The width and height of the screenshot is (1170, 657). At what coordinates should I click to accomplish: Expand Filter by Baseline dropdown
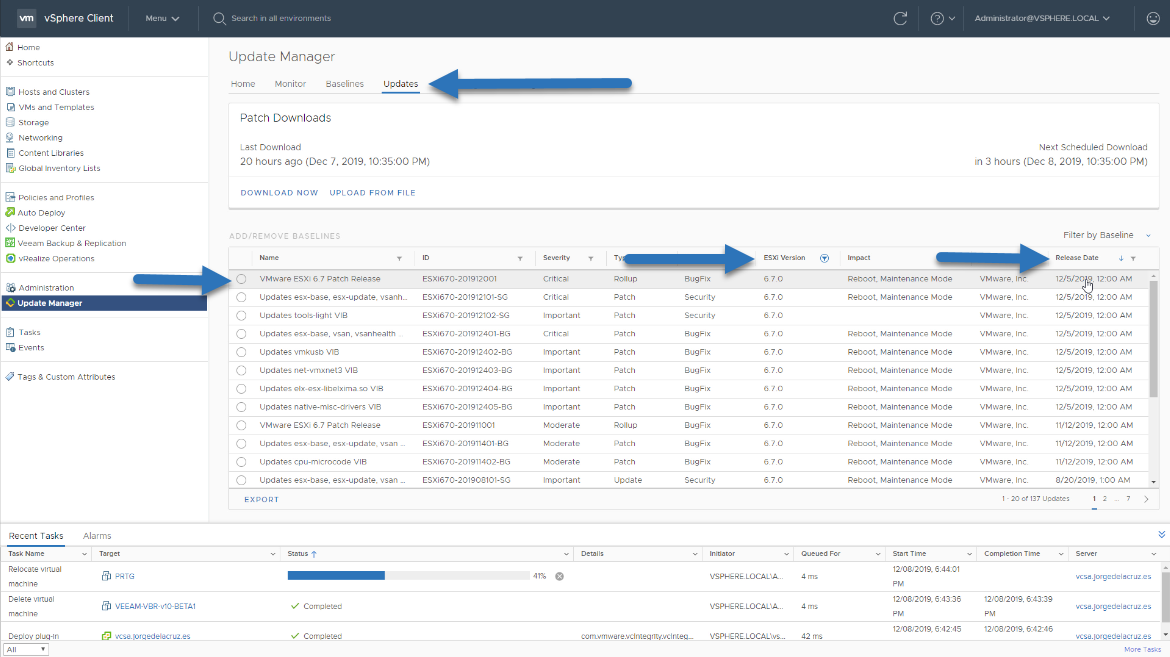(1107, 235)
